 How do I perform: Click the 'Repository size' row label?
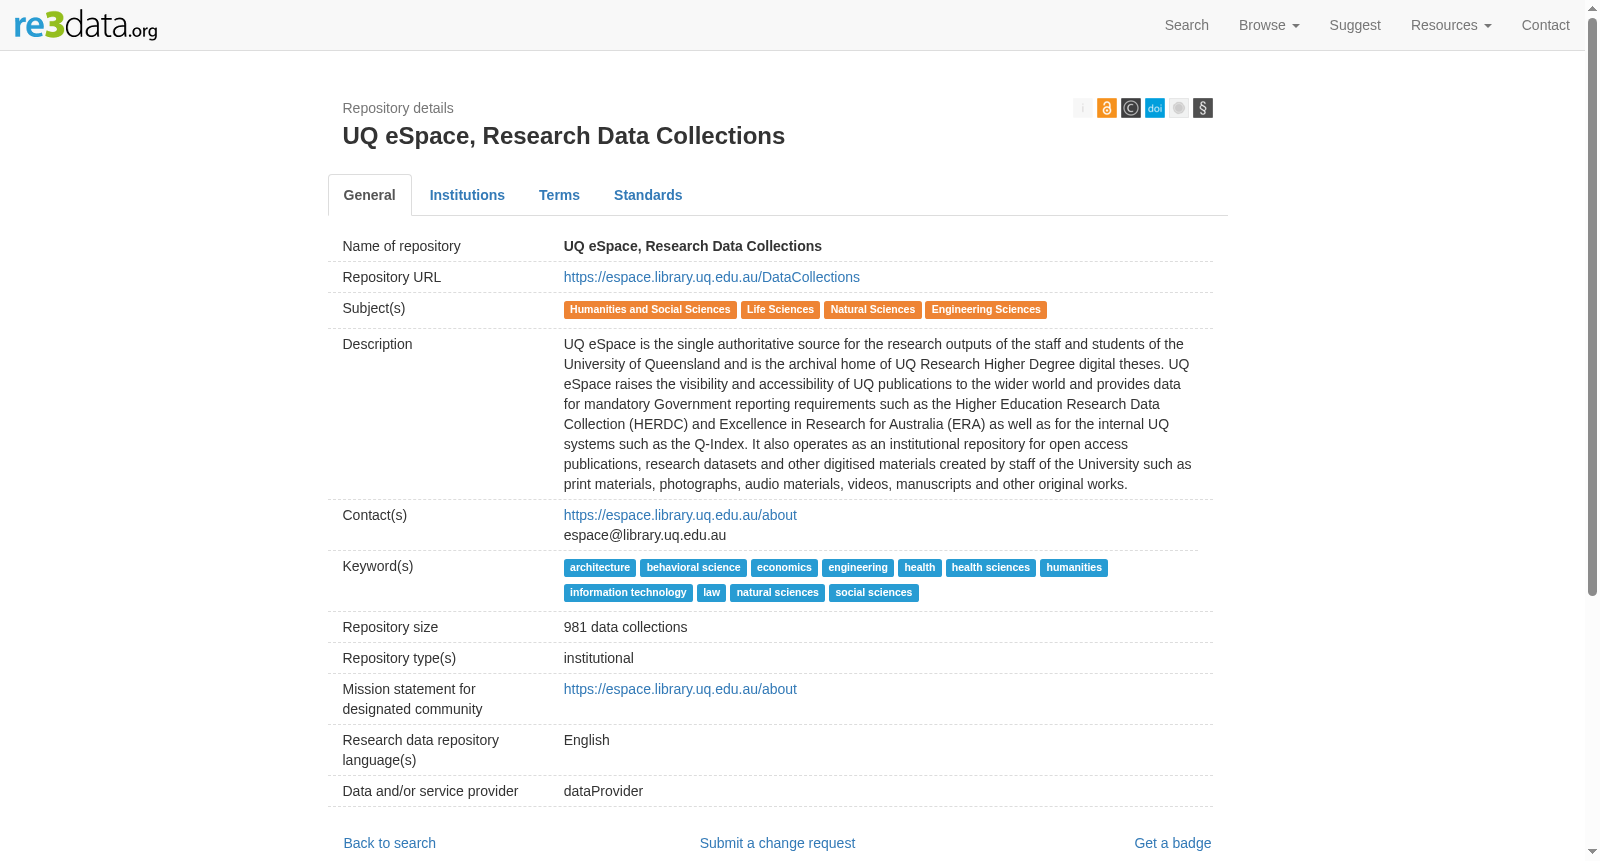click(391, 627)
